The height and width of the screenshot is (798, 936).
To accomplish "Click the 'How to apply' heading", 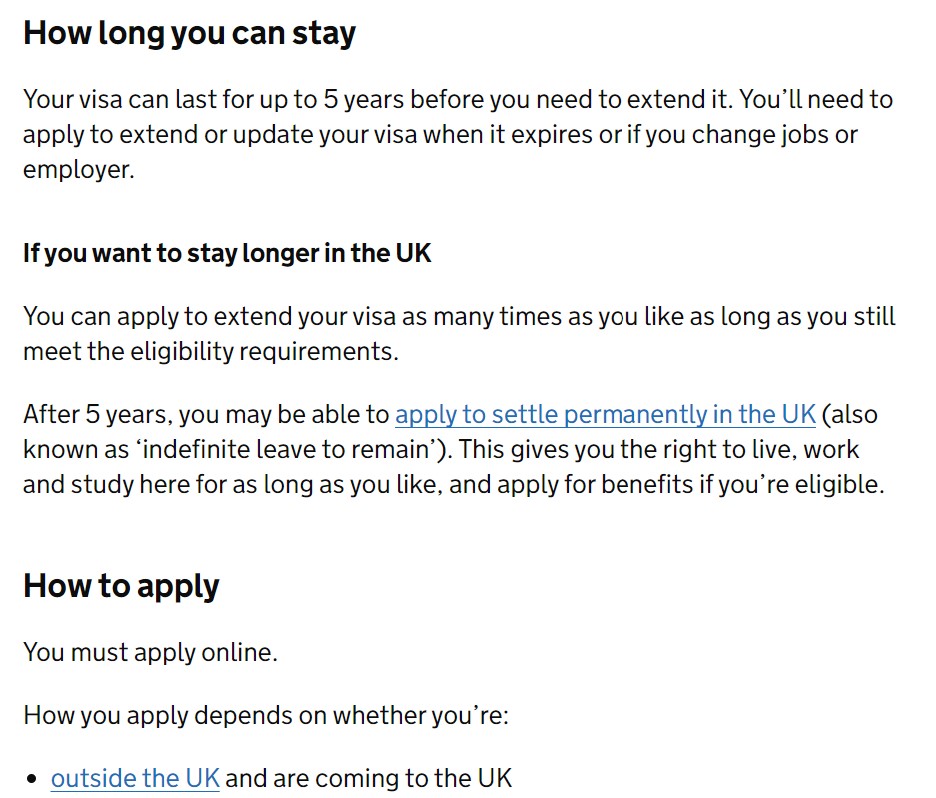I will tap(121, 586).
